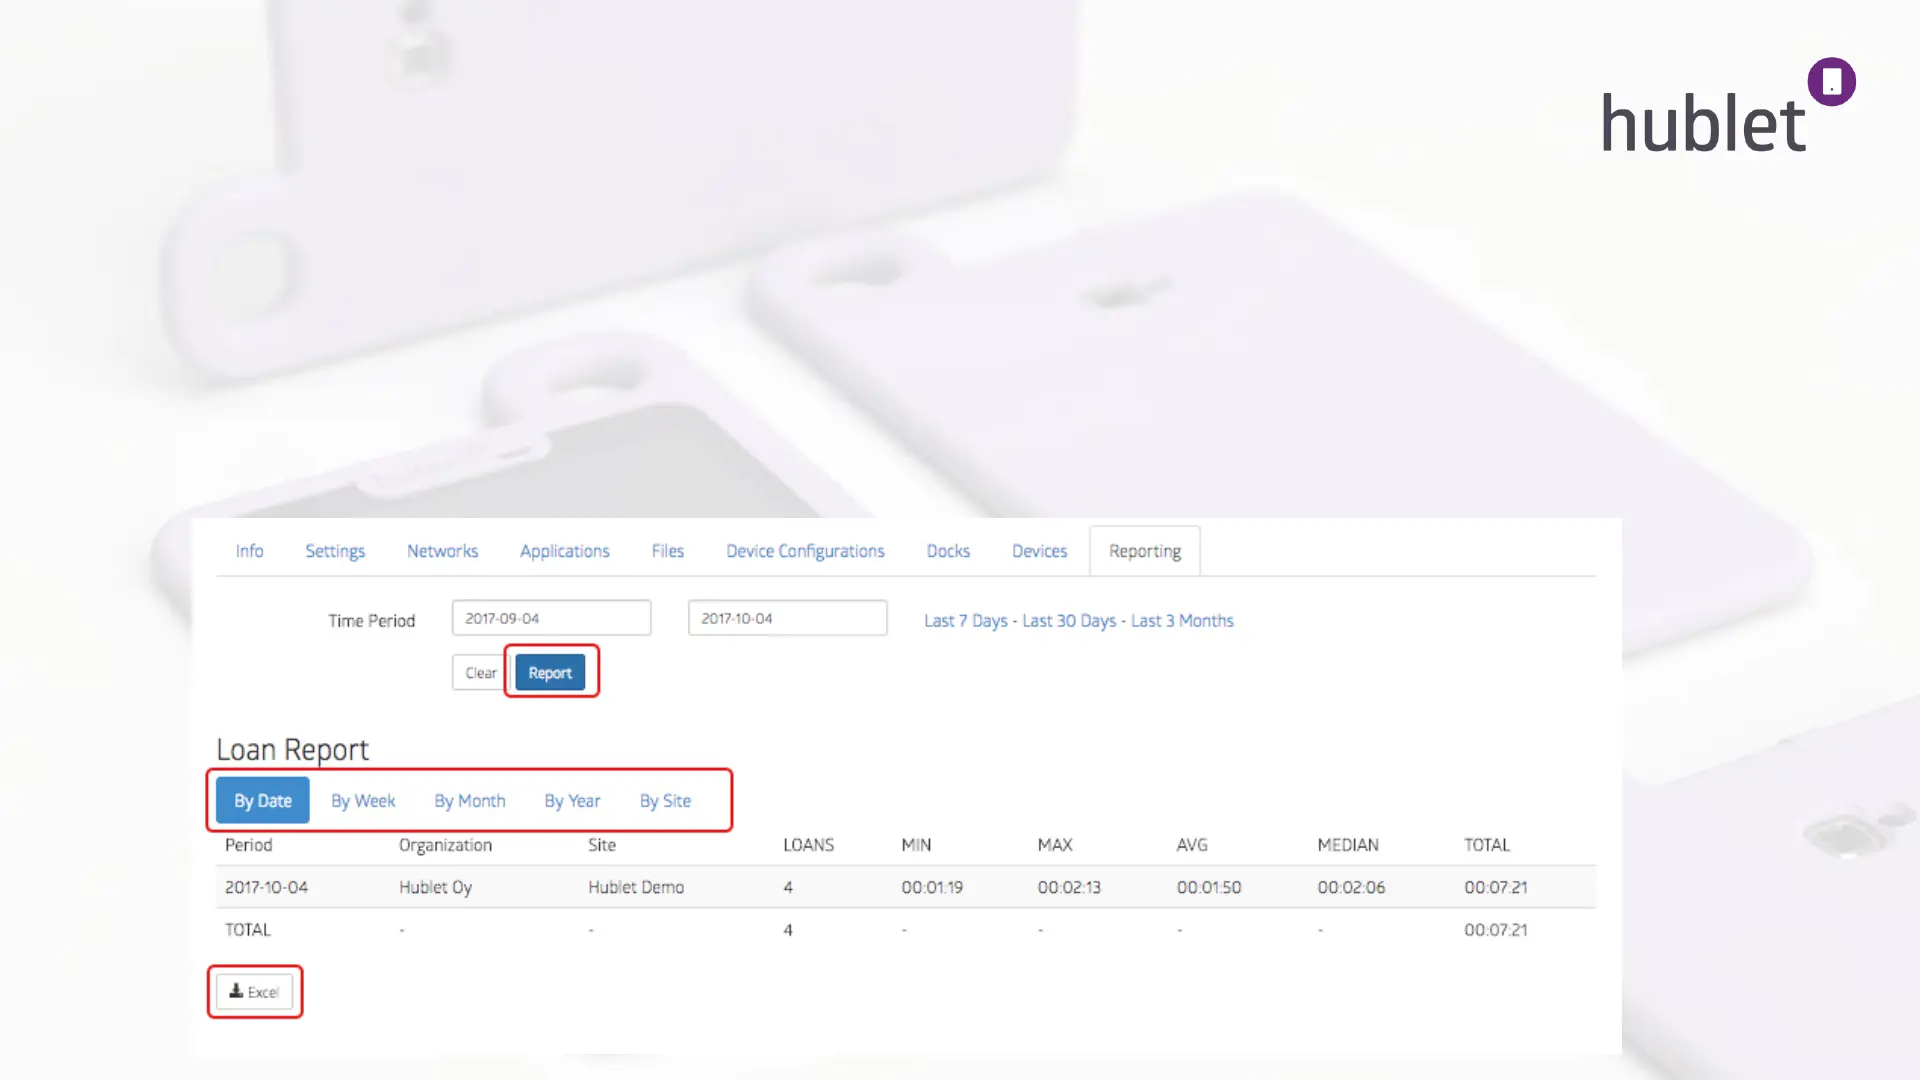Switch to the Settings tab
The image size is (1920, 1080).
[x=335, y=551]
